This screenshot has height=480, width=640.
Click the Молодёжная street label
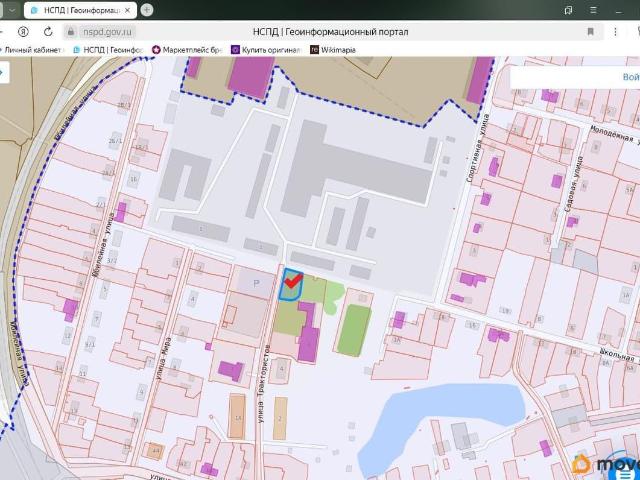click(615, 134)
